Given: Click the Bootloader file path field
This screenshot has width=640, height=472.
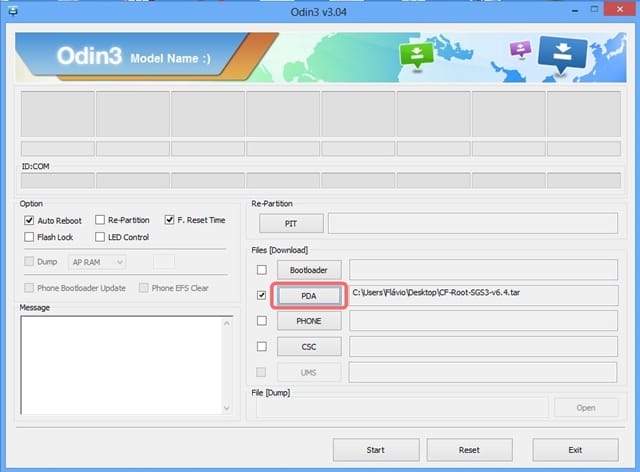Looking at the screenshot, I should point(483,270).
